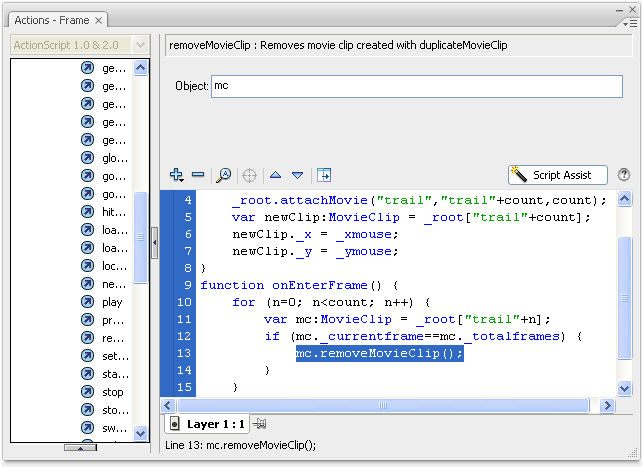
Task: Pin the current script with pushpin icon
Action: coord(260,424)
